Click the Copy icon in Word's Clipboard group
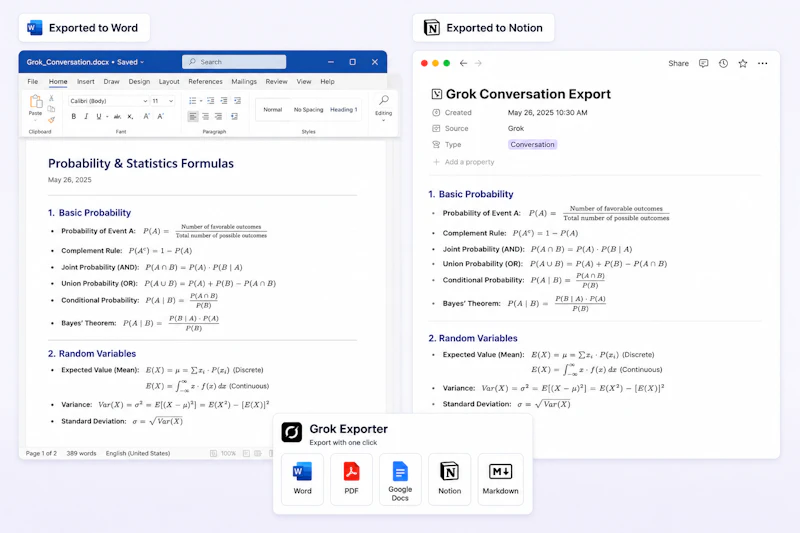 pos(51,109)
